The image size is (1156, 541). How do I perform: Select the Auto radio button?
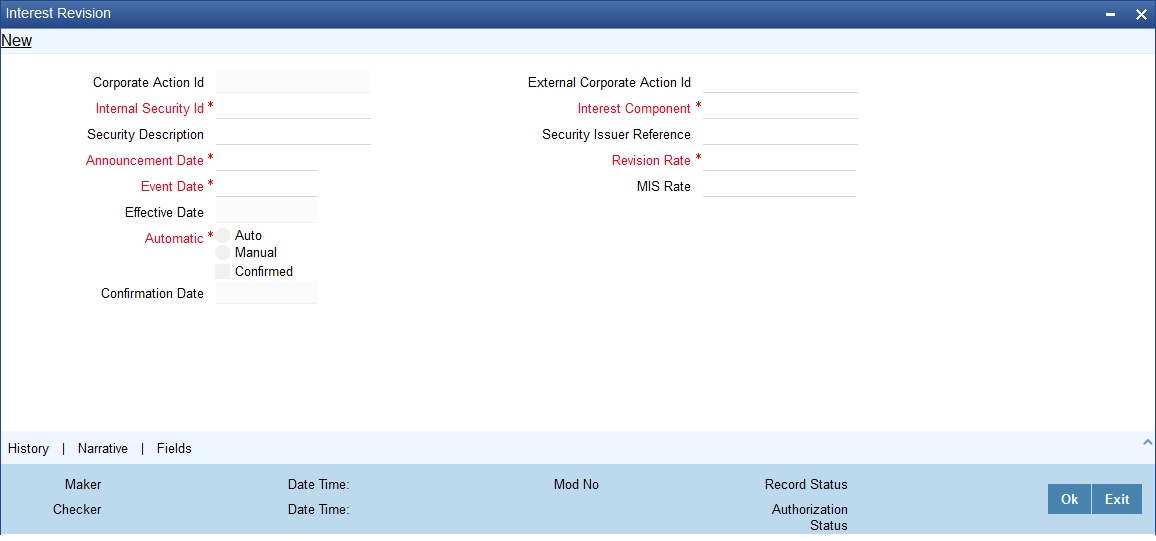click(x=223, y=236)
